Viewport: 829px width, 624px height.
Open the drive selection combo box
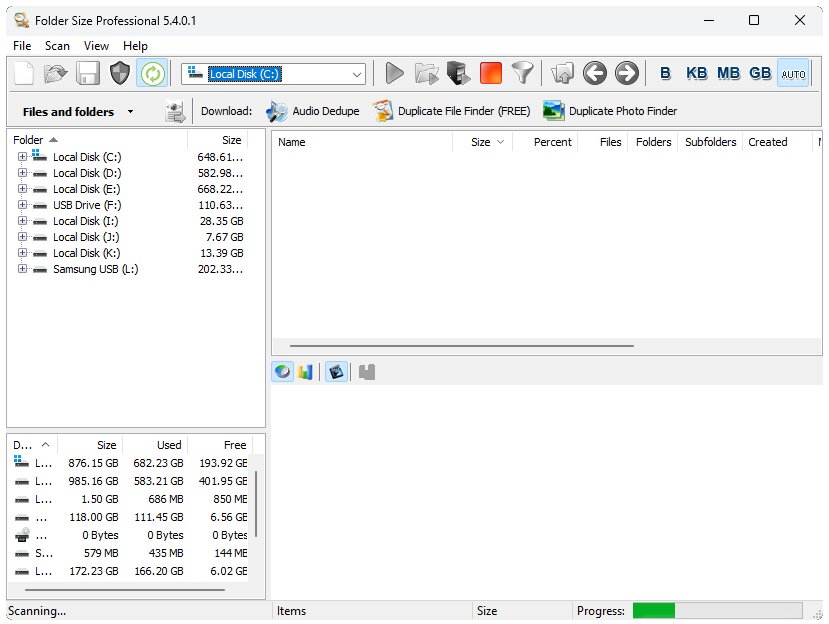(273, 74)
